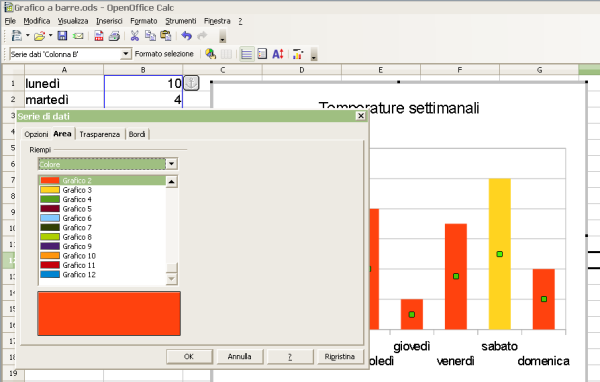This screenshot has height=382, width=600.
Task: Toggle the chart legend icon
Action: (262, 54)
